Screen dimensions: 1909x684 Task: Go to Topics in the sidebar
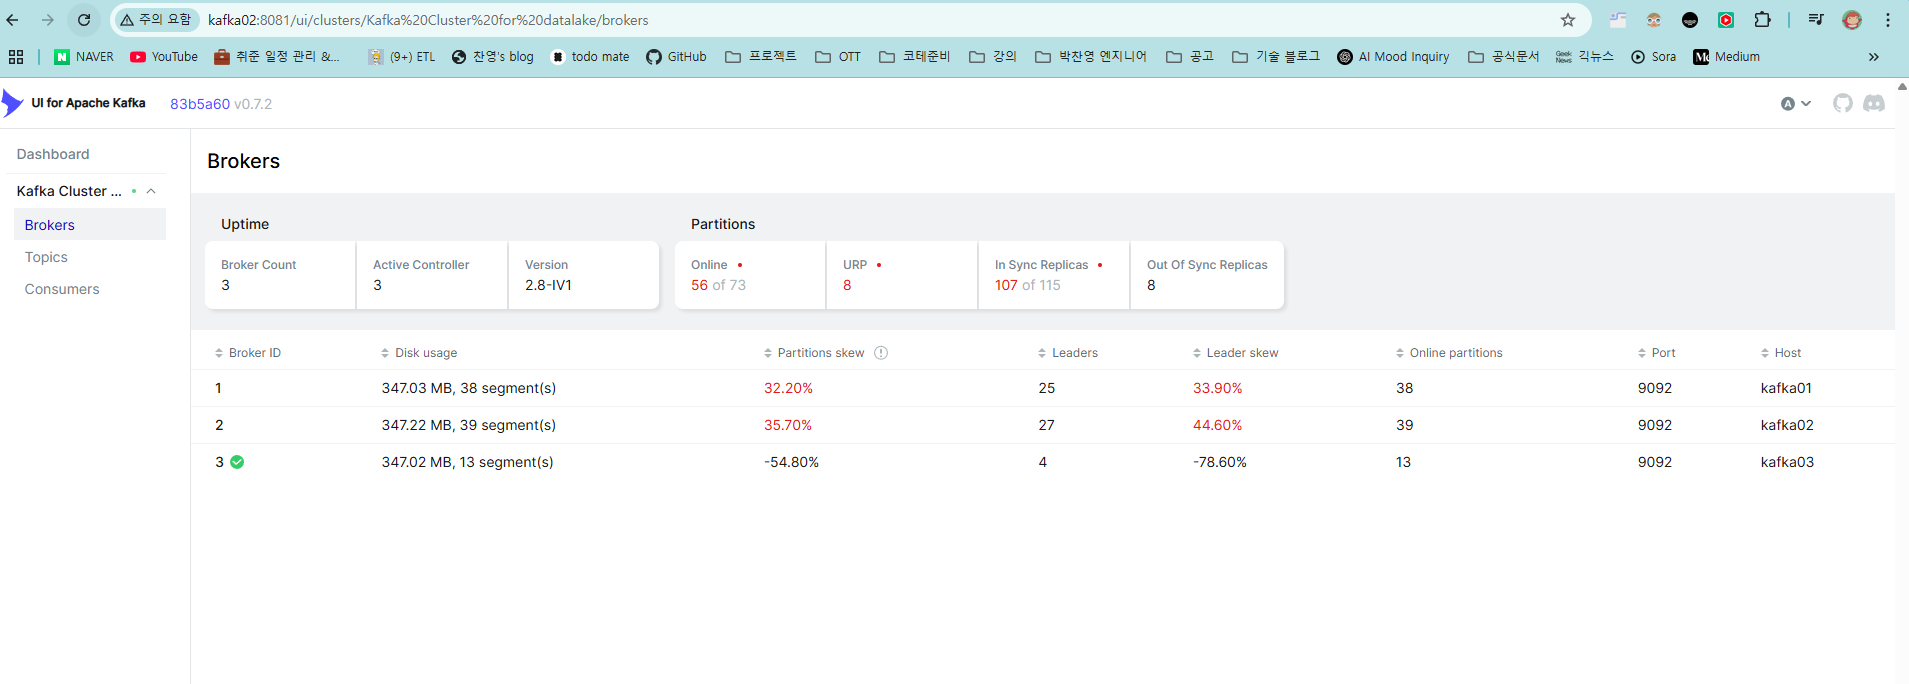(46, 257)
